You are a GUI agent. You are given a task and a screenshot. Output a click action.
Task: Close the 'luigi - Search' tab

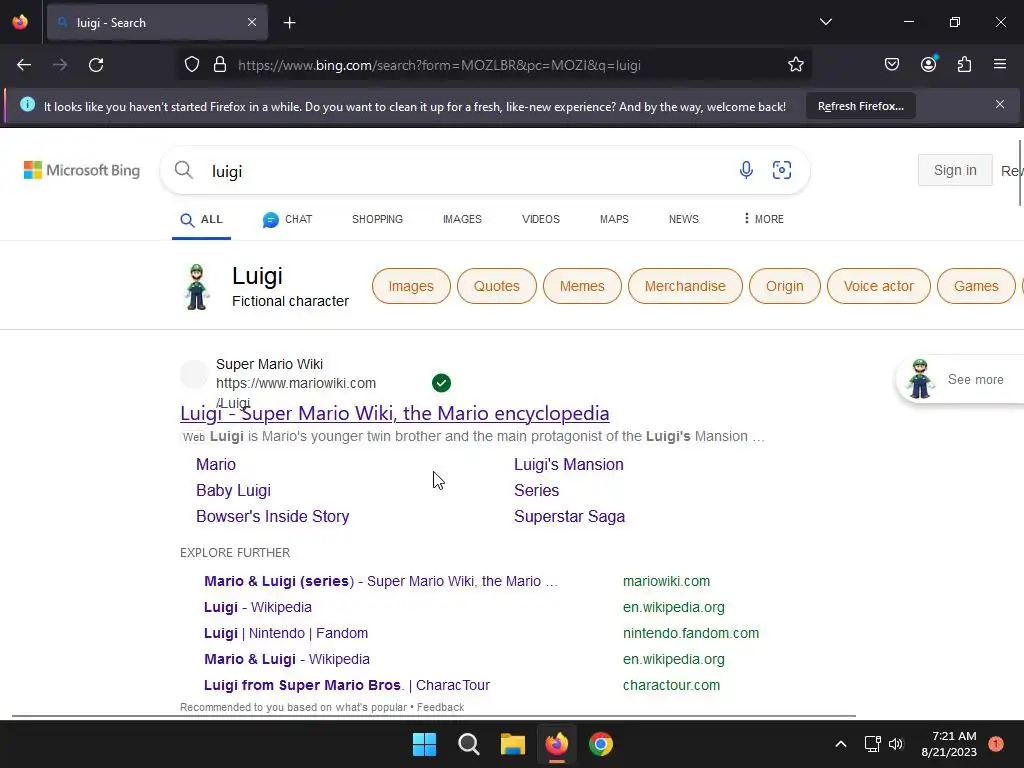point(252,22)
